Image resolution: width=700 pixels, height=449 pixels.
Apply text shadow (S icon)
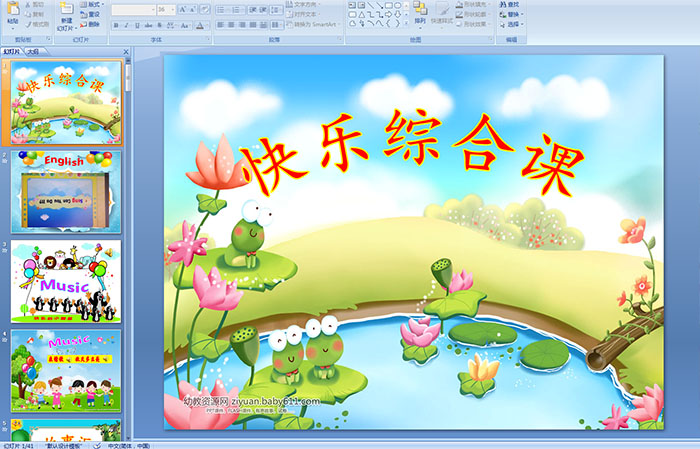[159, 25]
